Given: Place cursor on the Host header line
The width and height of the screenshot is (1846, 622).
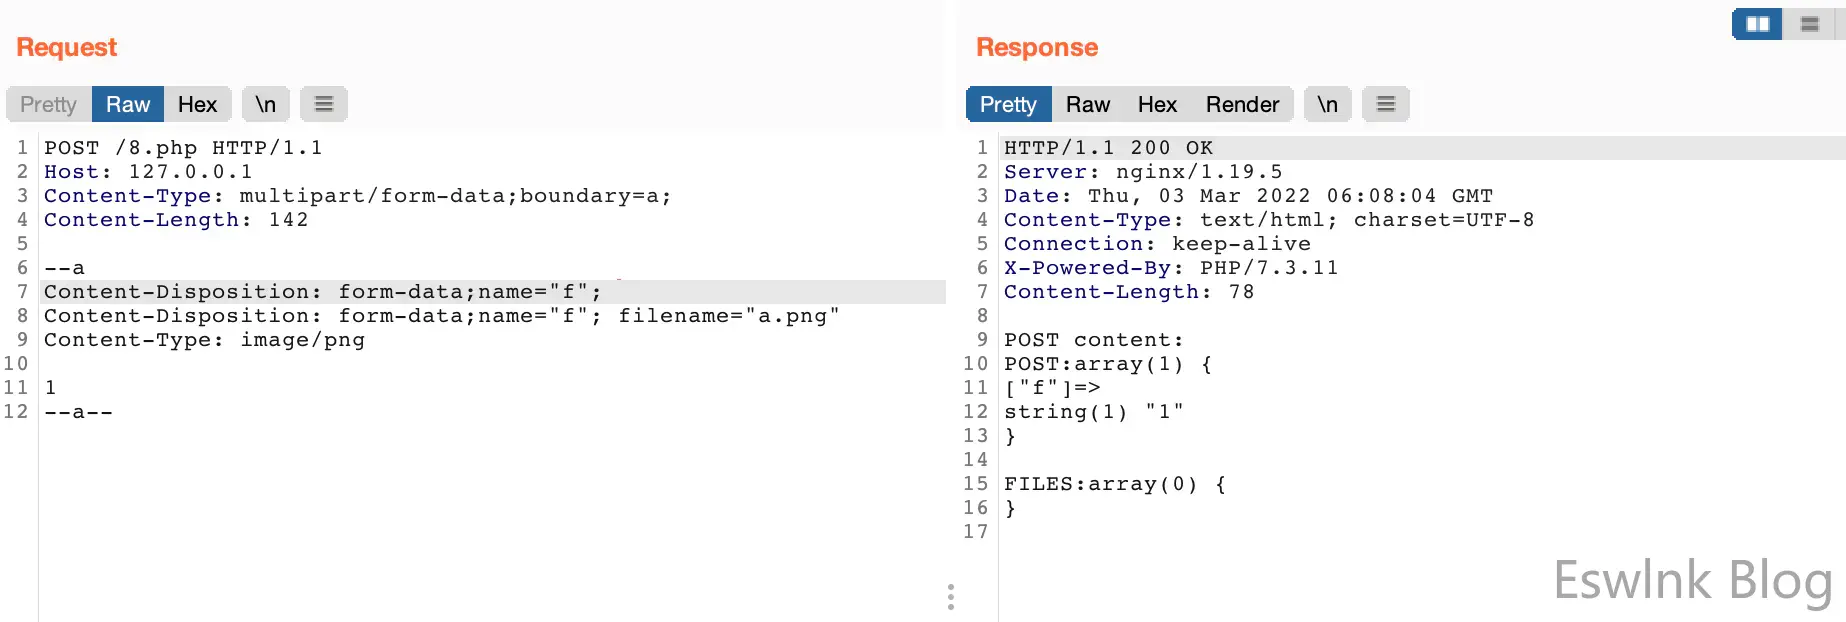Looking at the screenshot, I should click(x=148, y=172).
